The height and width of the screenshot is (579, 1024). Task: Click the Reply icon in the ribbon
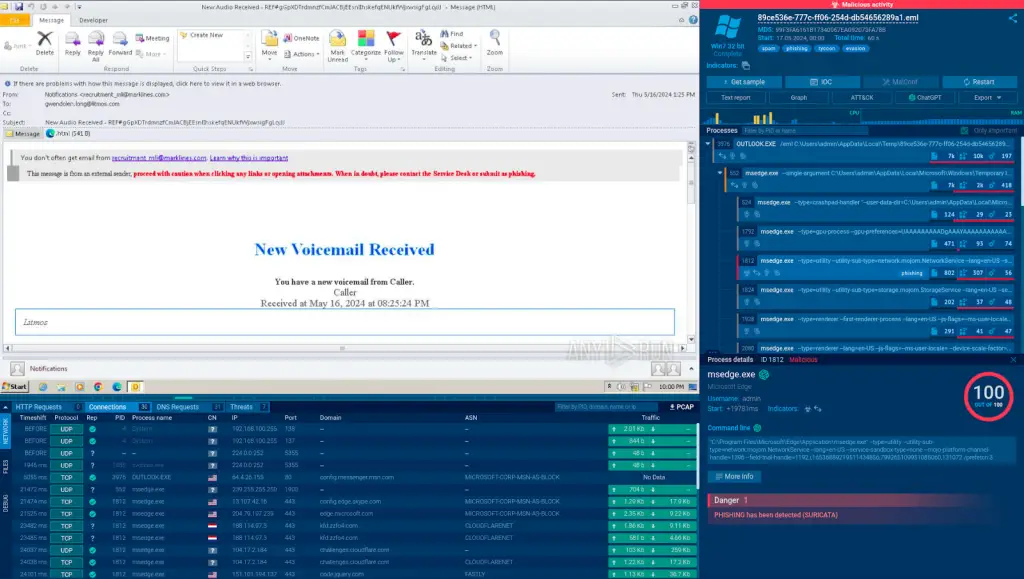[x=72, y=40]
